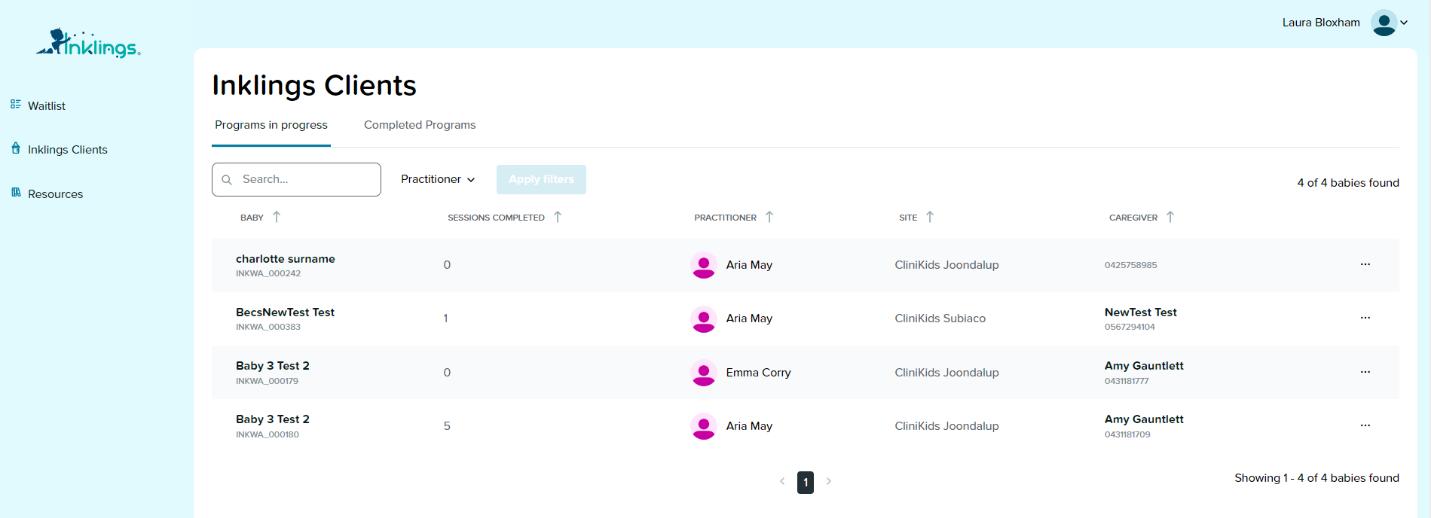Open more options for INKWA_000179 row
Image resolution: width=1431 pixels, height=518 pixels.
(1365, 372)
